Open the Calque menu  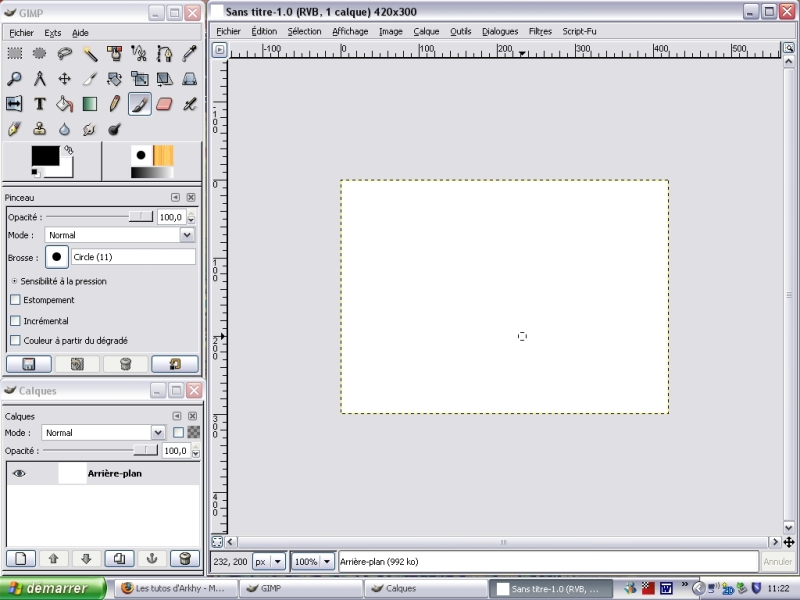(426, 31)
